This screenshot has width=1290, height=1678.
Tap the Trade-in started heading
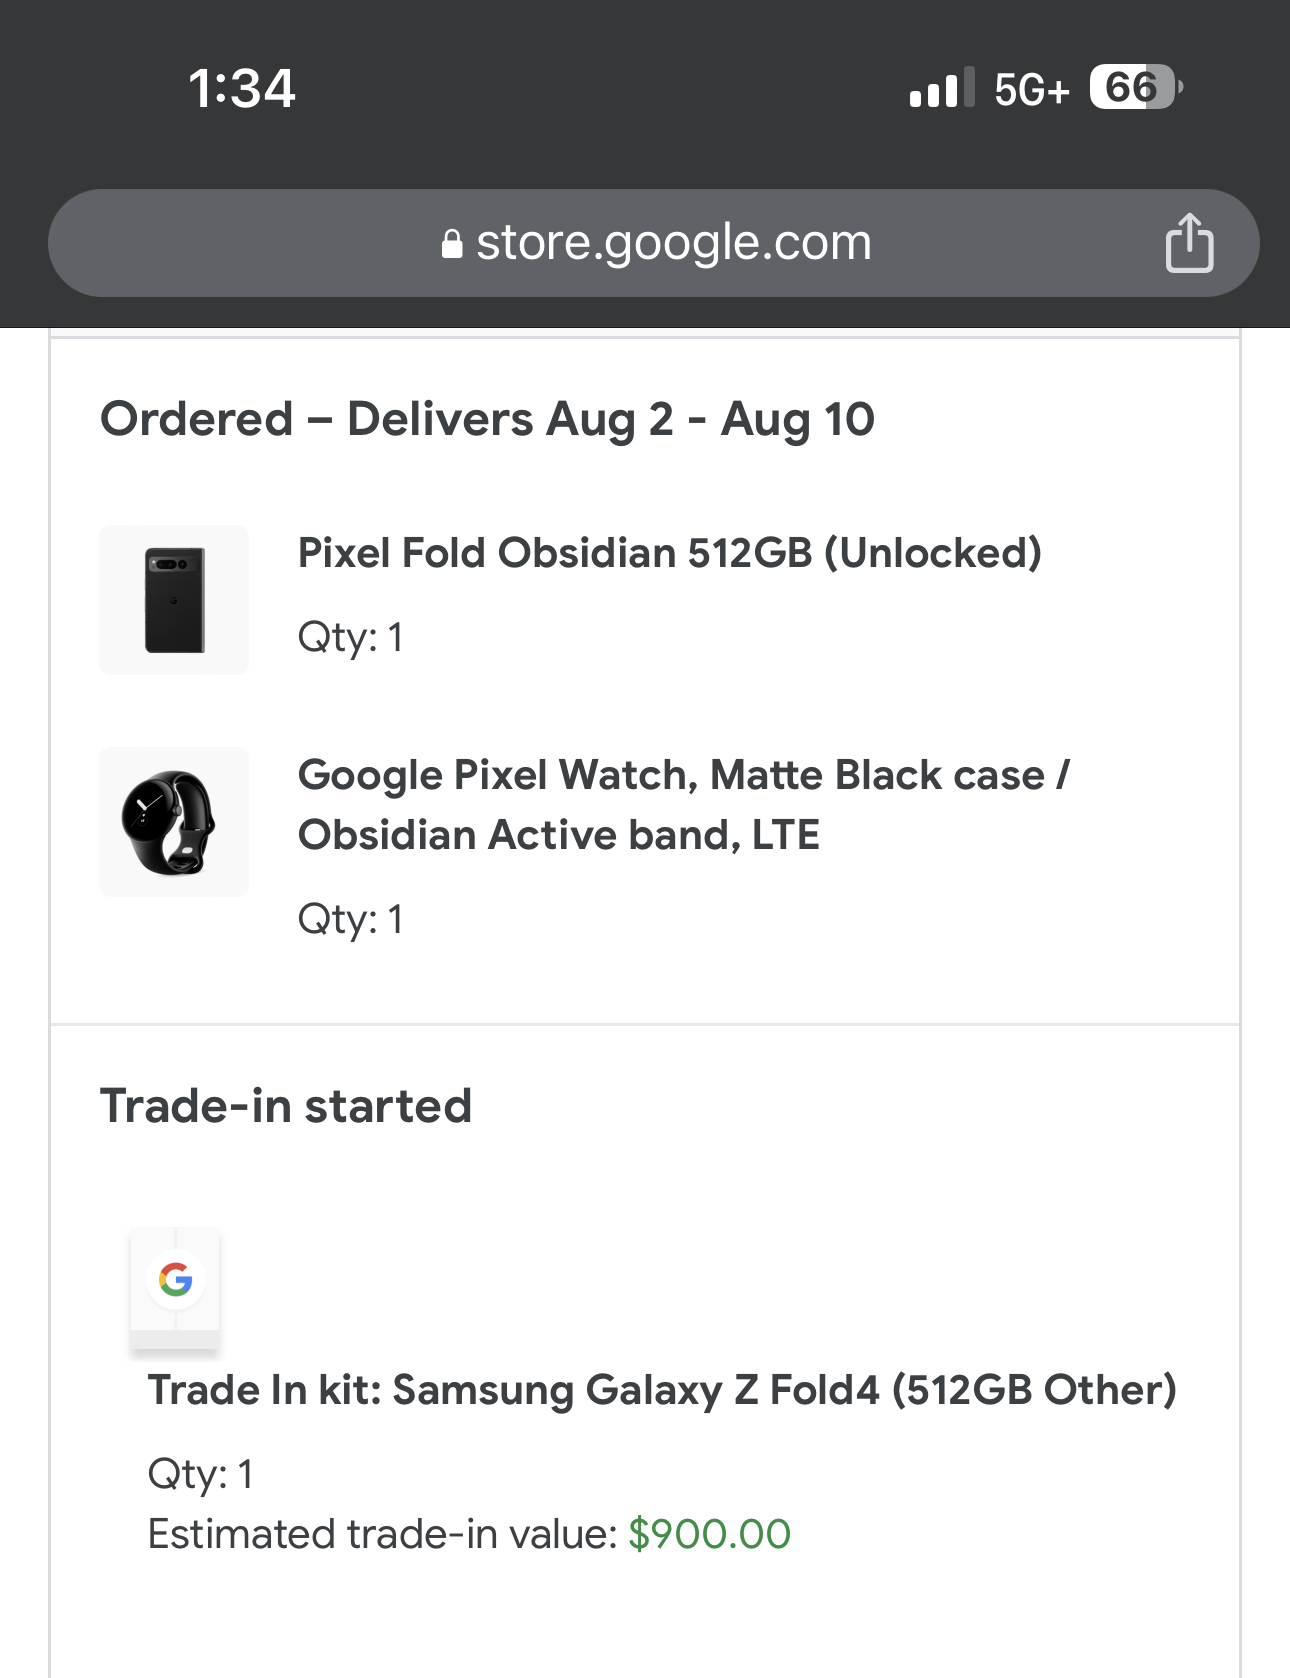click(x=286, y=1106)
